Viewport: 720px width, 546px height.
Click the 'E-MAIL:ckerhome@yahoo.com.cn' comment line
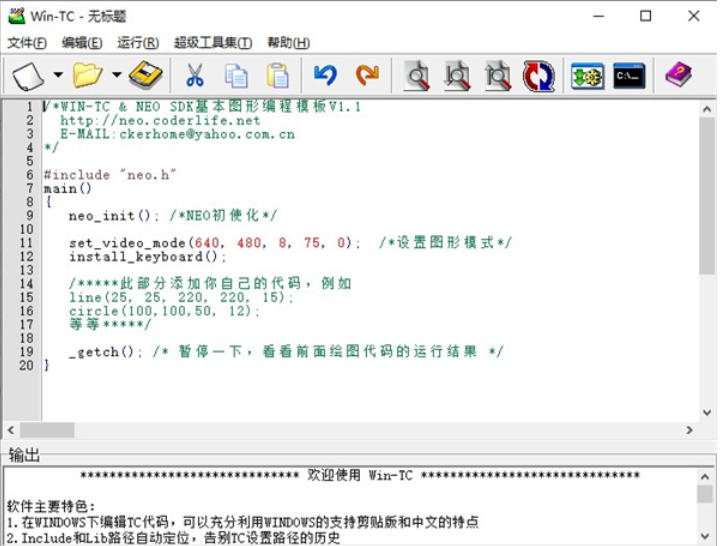[177, 135]
